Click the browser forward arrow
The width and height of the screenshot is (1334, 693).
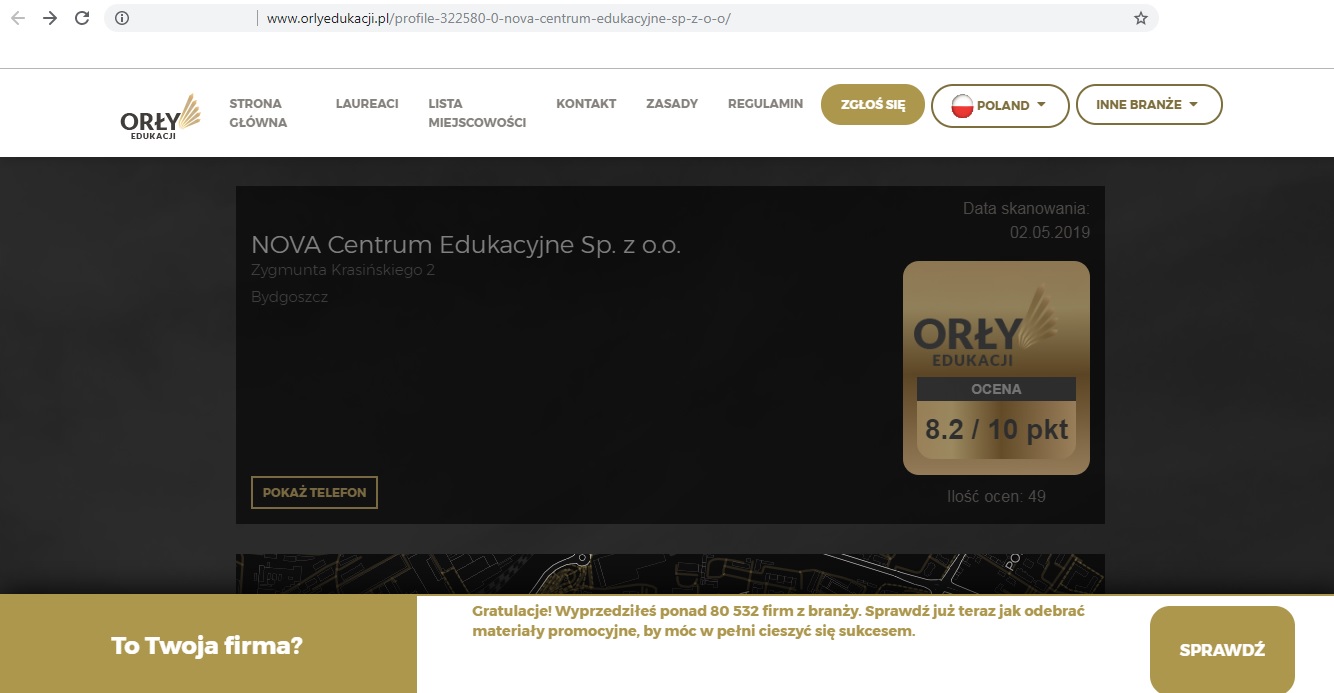50,18
